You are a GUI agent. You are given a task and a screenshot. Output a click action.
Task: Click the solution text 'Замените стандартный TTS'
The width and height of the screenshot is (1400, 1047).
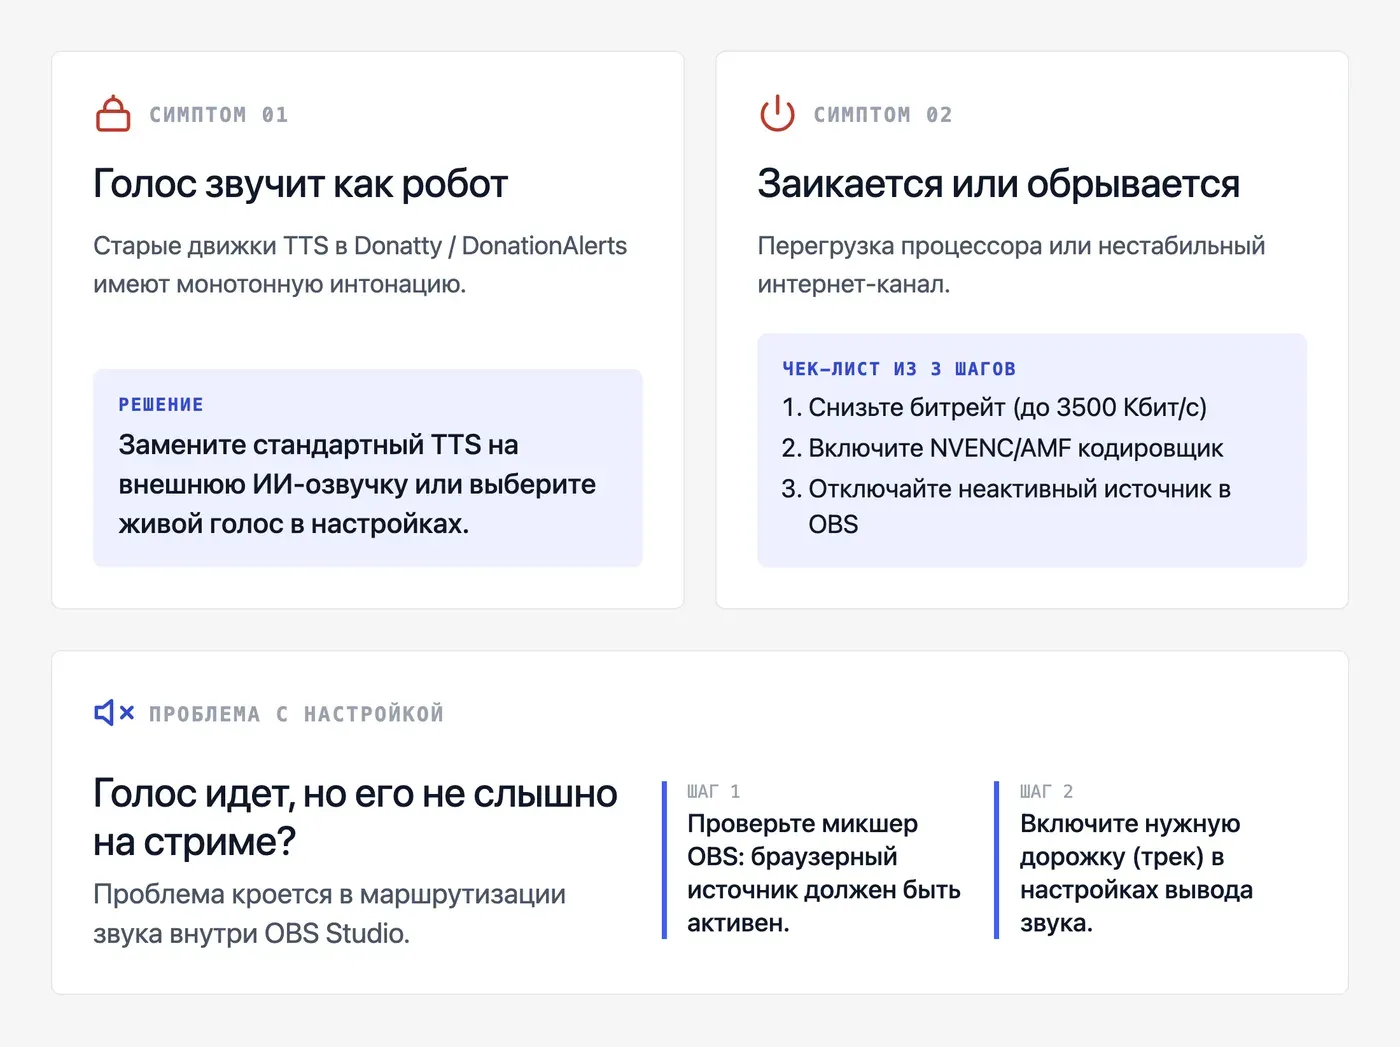357,484
